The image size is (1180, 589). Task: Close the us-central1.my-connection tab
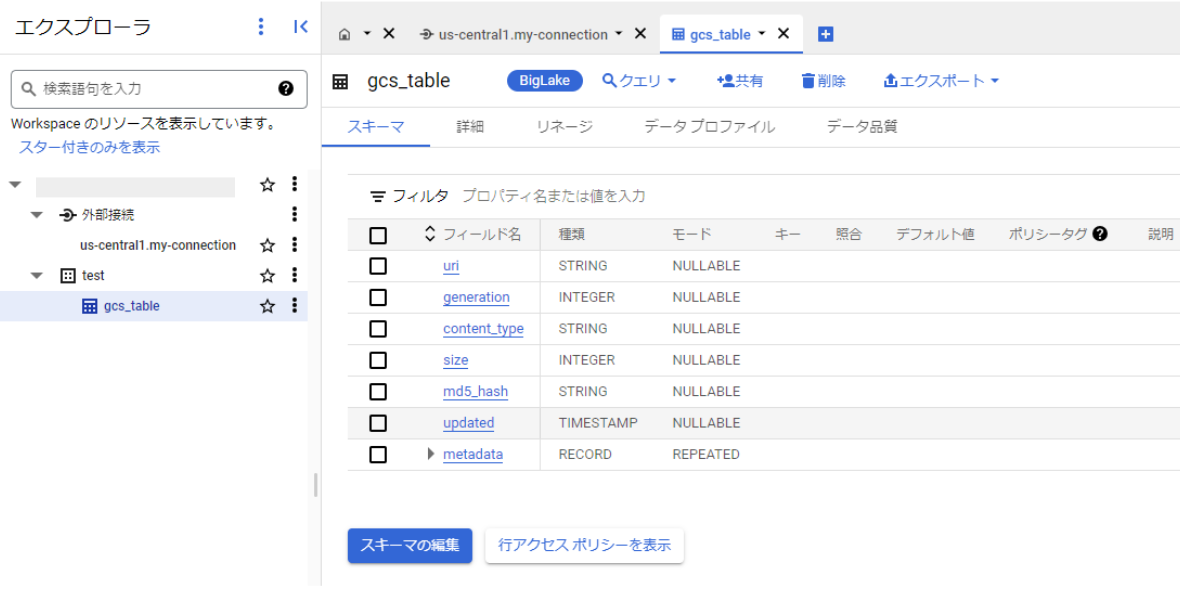point(640,34)
